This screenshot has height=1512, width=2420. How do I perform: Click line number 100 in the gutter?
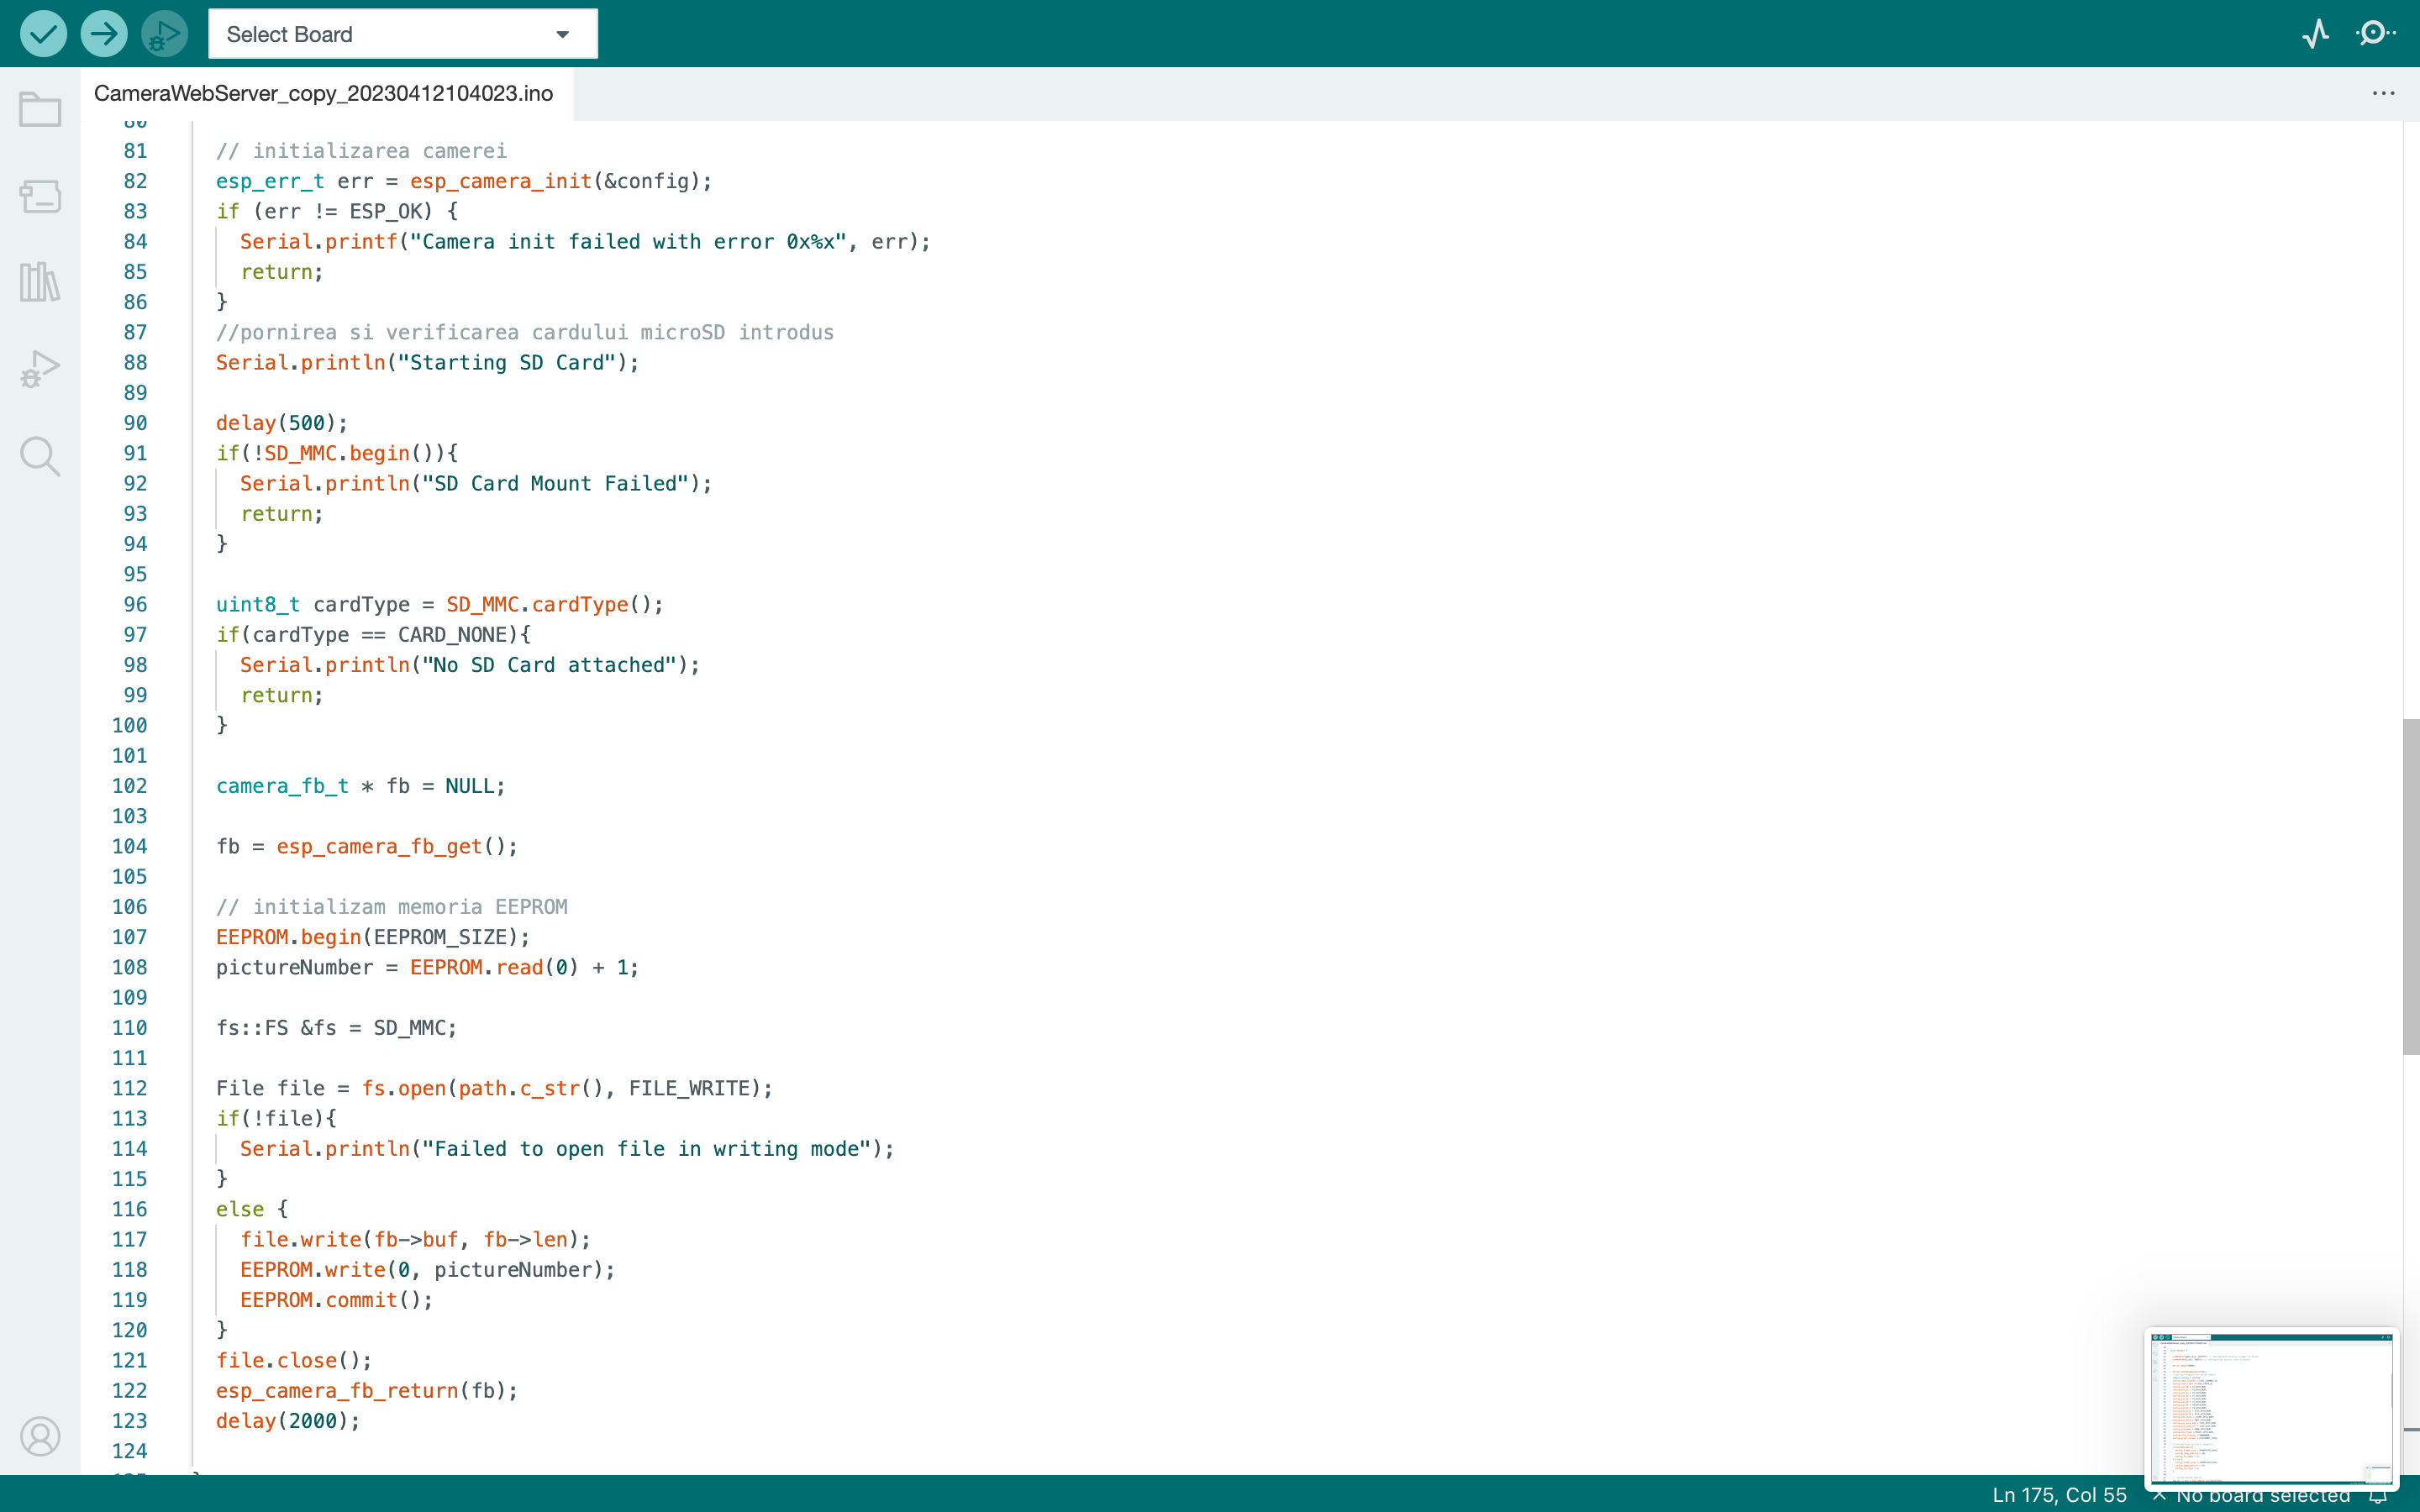pyautogui.click(x=130, y=725)
